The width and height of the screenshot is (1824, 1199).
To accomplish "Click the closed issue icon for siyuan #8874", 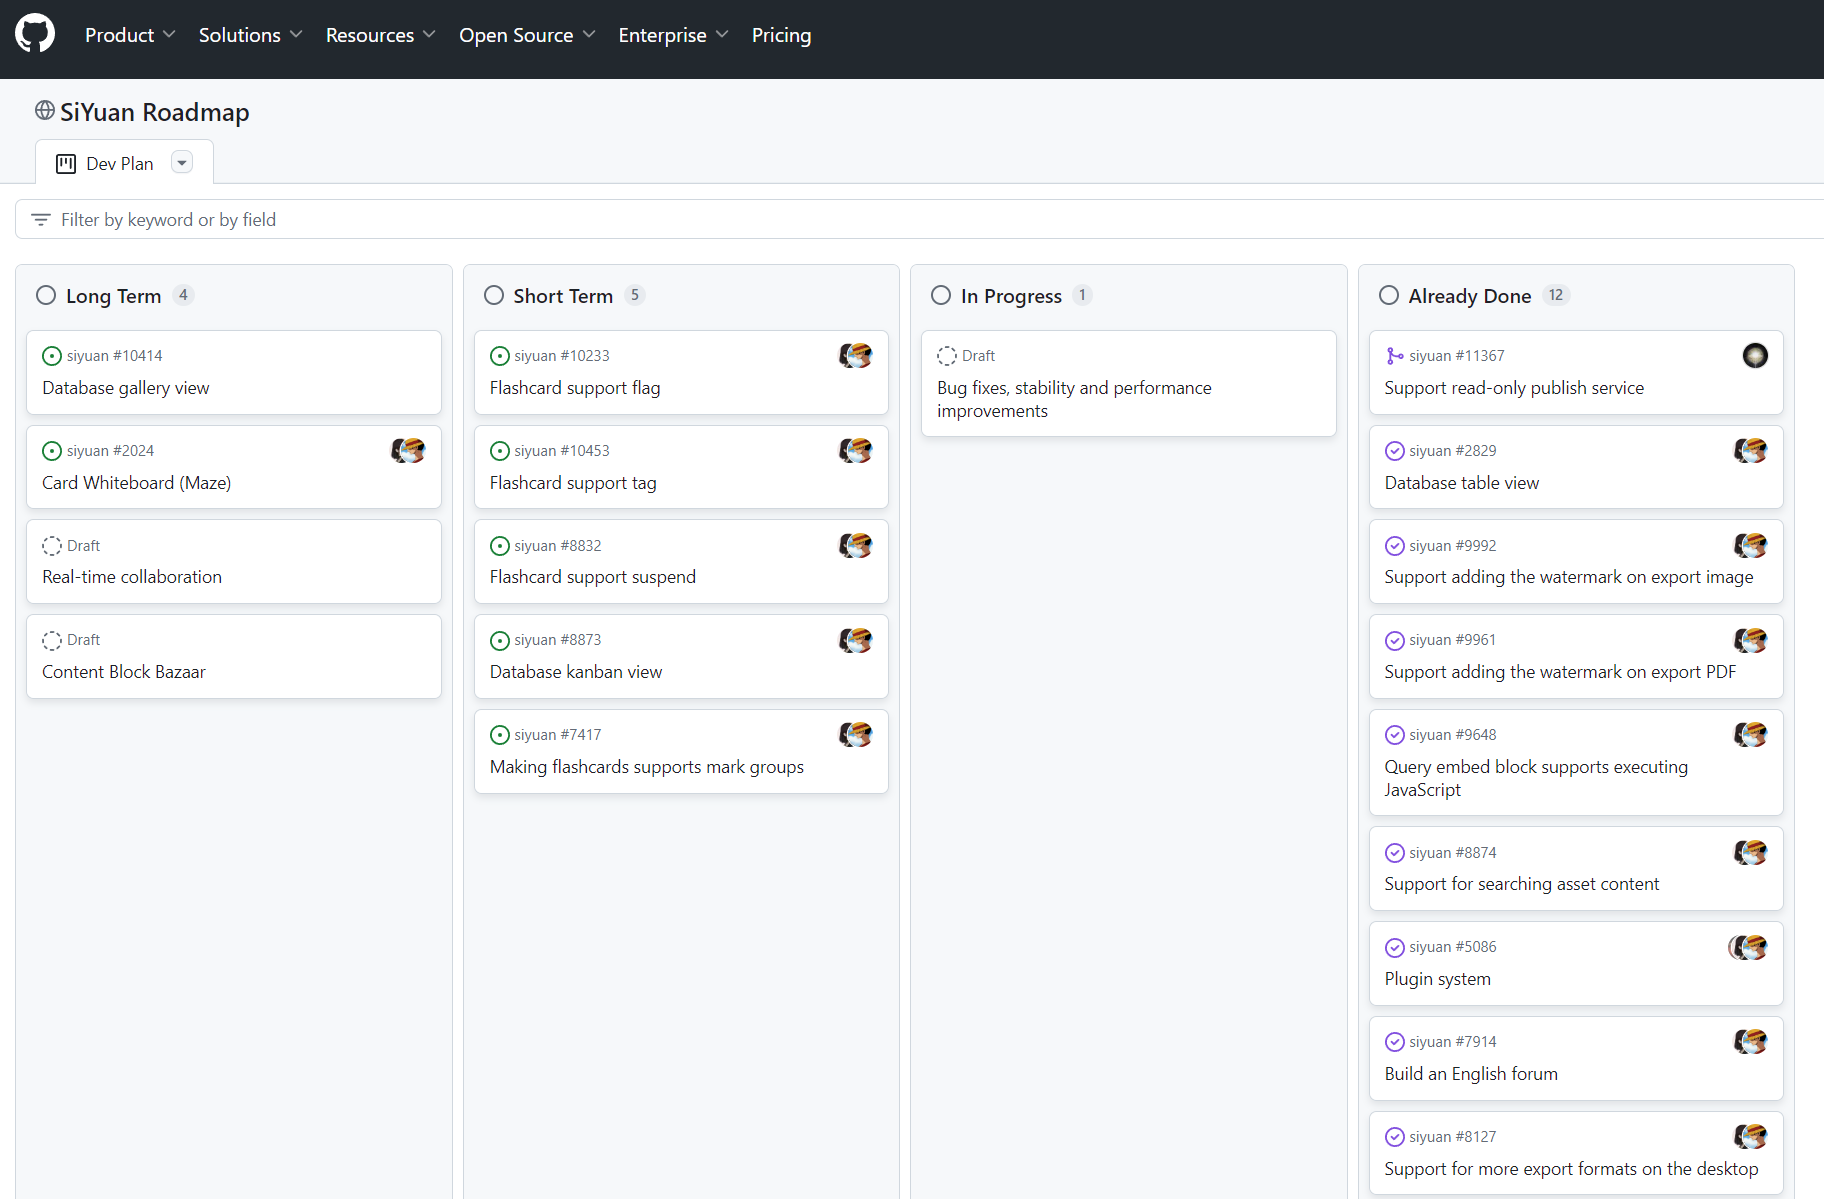I will pyautogui.click(x=1395, y=853).
